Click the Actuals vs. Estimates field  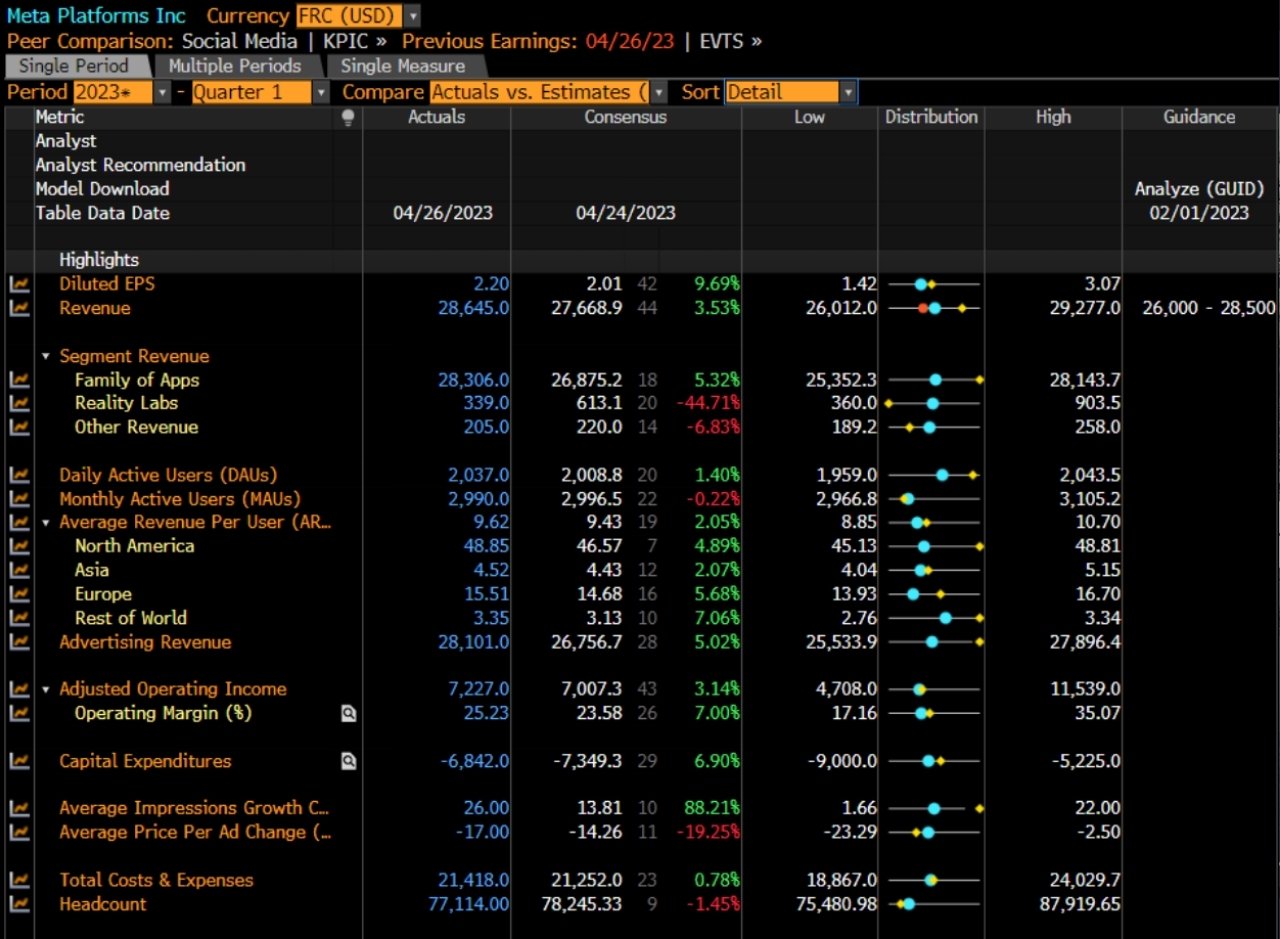coord(540,92)
